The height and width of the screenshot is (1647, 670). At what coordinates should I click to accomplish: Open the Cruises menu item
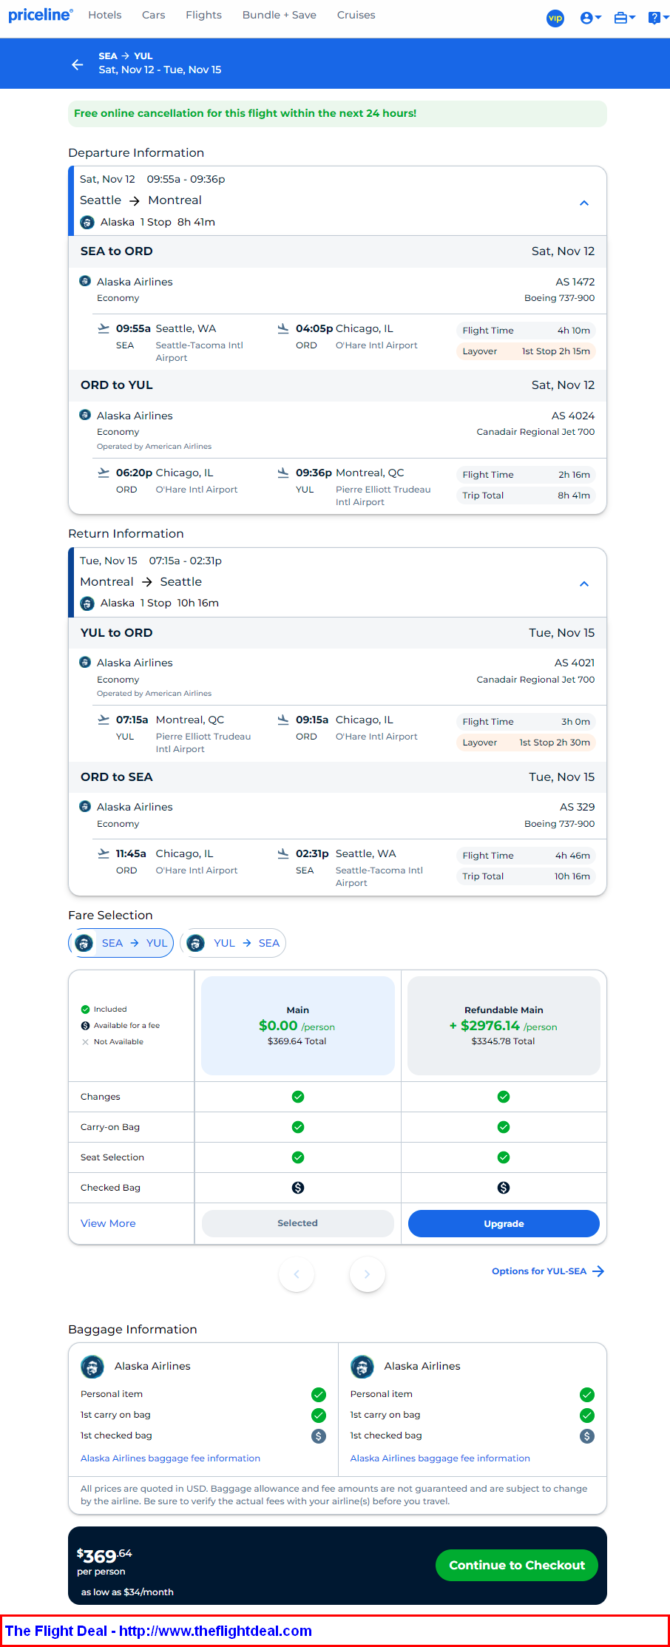356,15
